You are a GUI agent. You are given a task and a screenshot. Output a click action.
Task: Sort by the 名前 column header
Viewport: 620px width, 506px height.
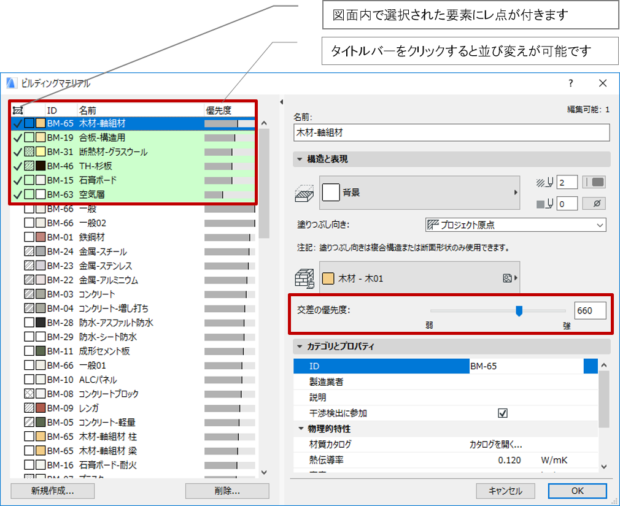point(140,110)
